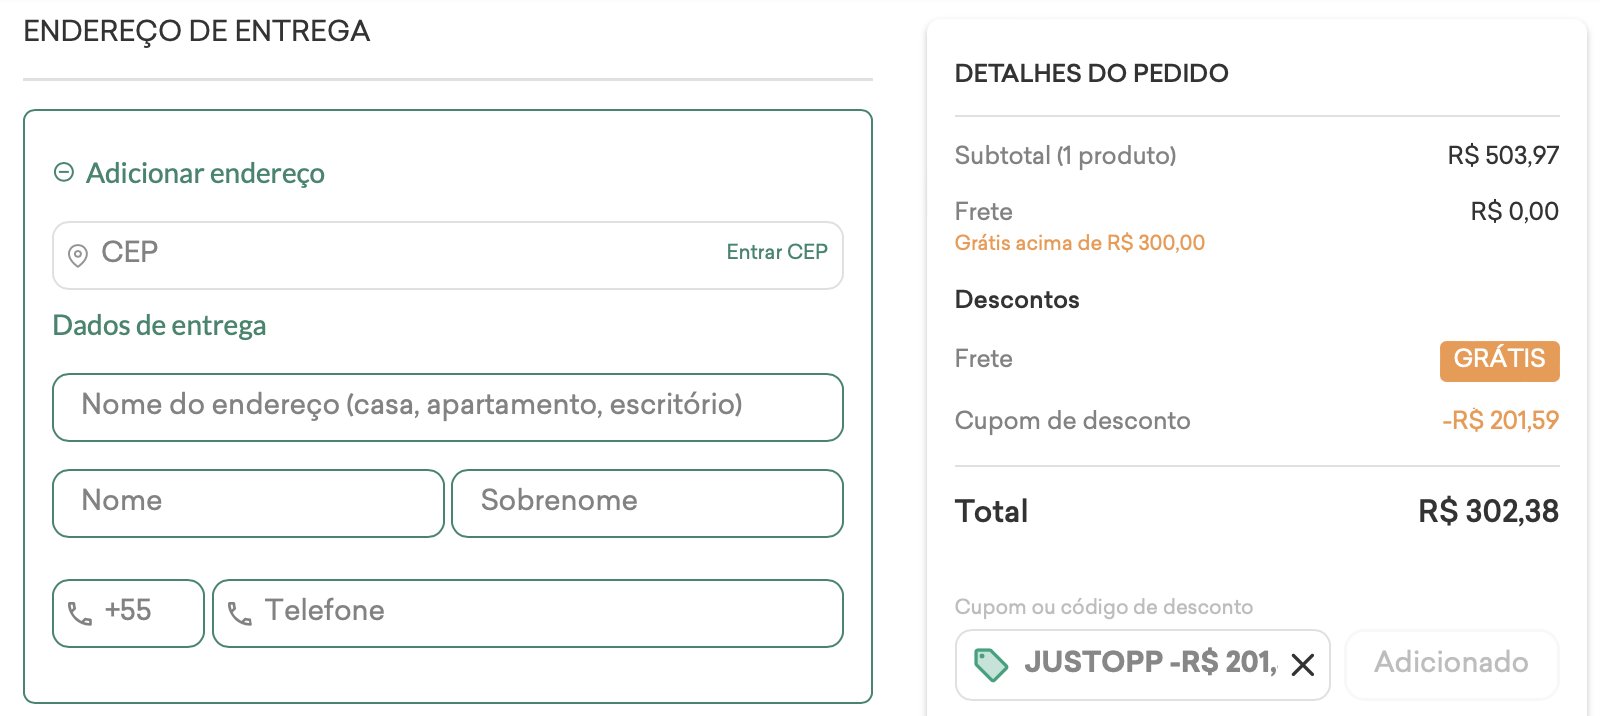
Task: Click the Adicionado button
Action: click(1452, 663)
